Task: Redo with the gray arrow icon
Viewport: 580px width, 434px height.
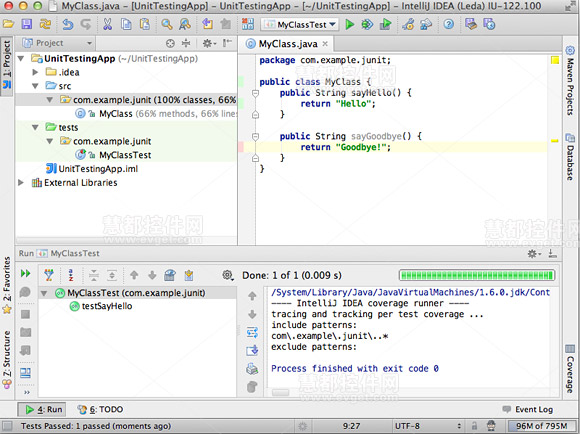Action: [86, 24]
